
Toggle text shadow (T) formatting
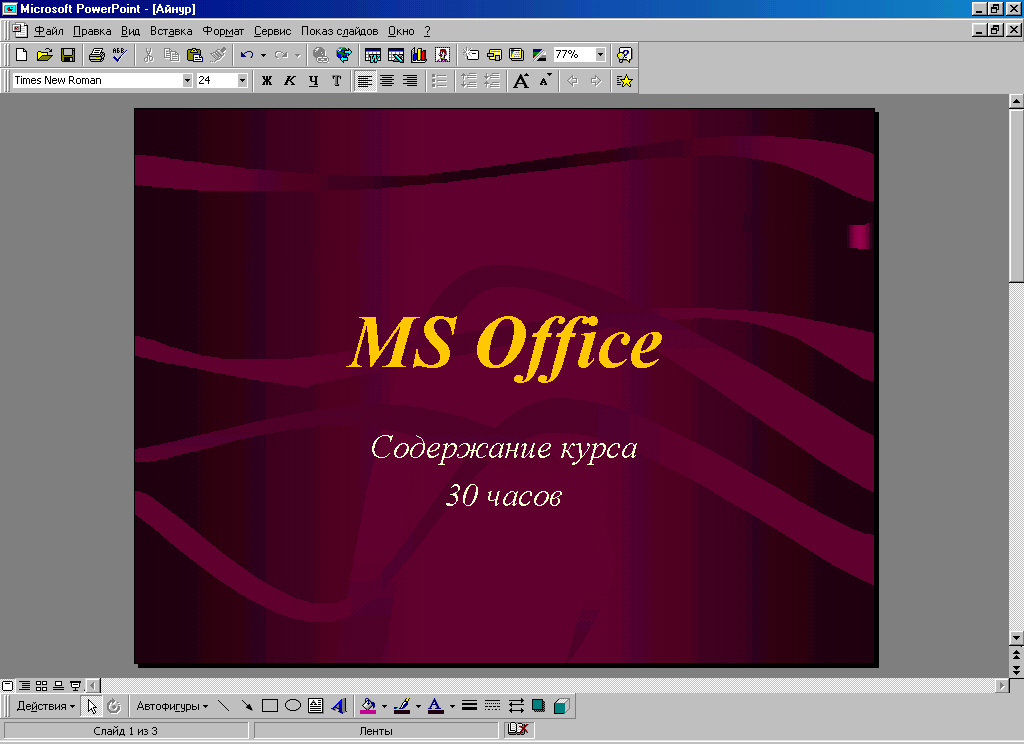(336, 80)
